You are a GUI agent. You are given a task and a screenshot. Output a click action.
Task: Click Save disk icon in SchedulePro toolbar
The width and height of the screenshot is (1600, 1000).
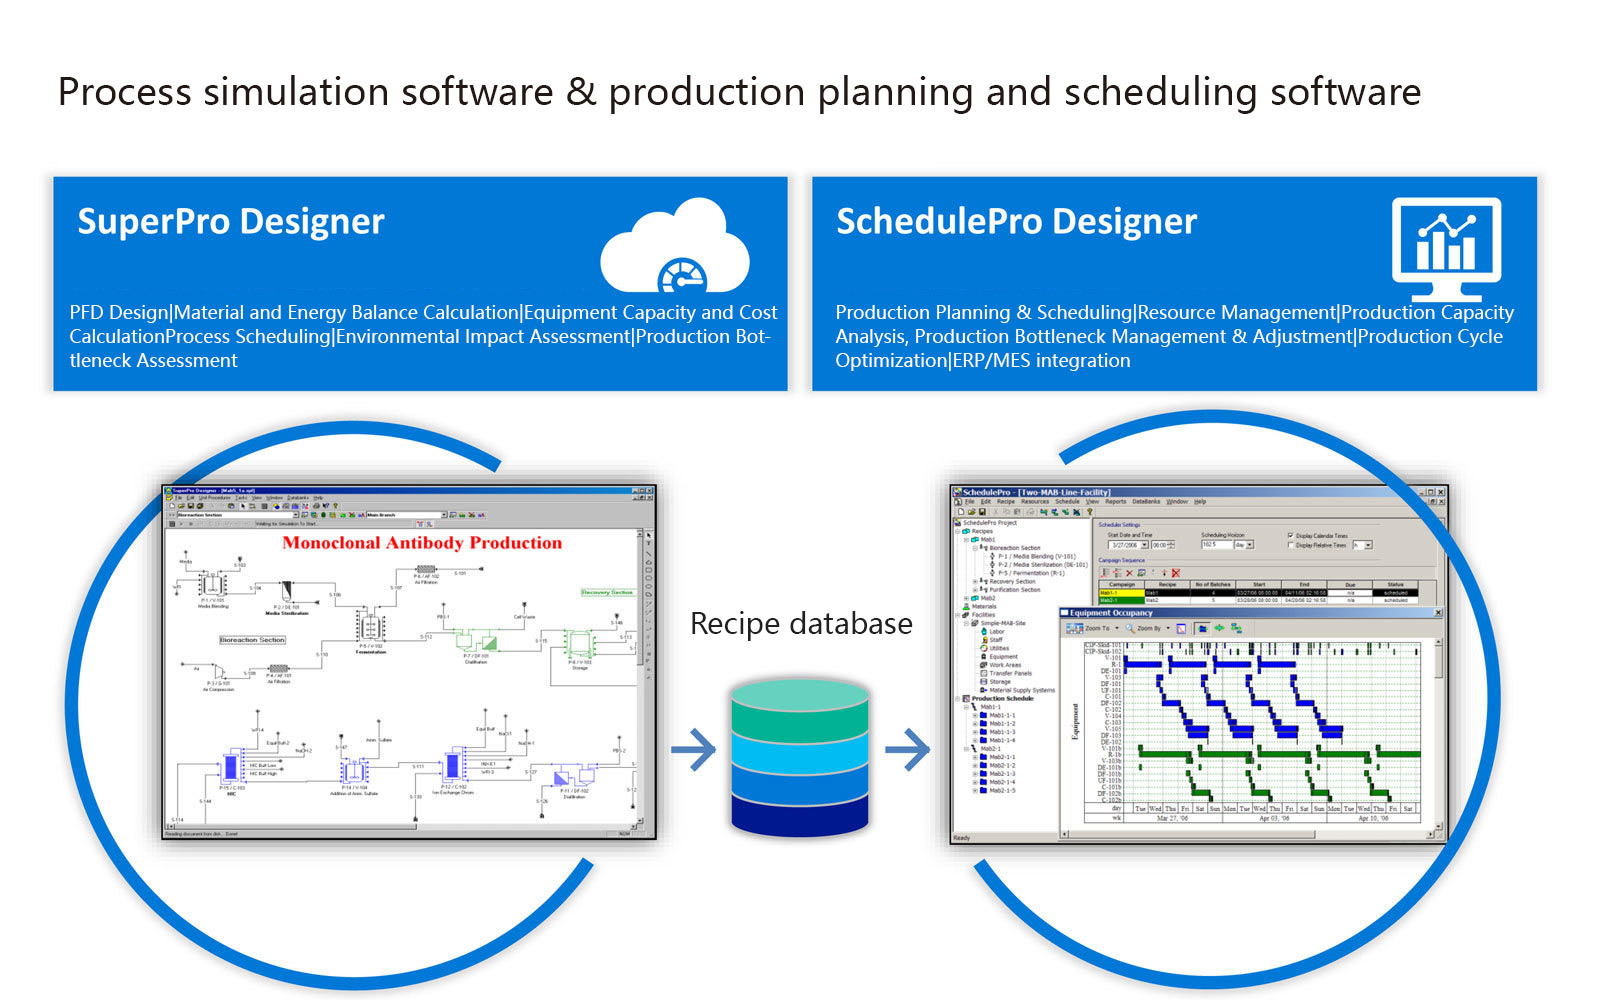click(x=982, y=512)
